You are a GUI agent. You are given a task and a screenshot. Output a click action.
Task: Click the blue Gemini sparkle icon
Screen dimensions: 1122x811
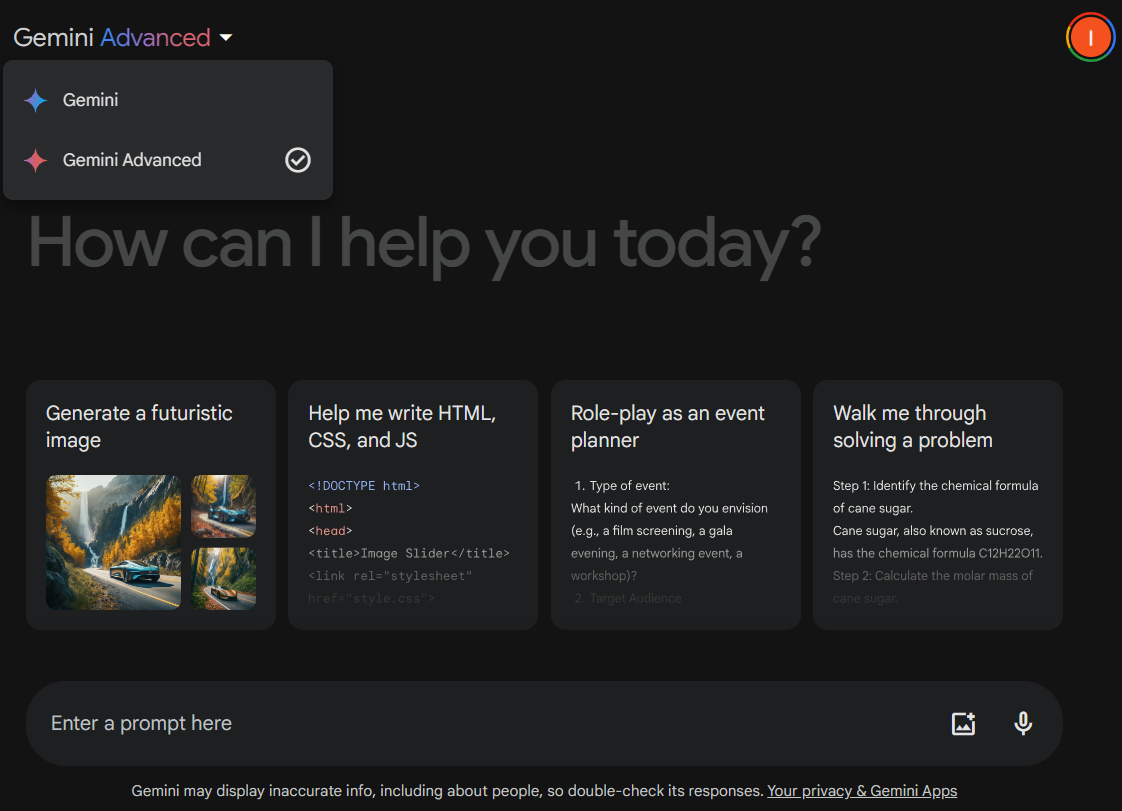(35, 100)
